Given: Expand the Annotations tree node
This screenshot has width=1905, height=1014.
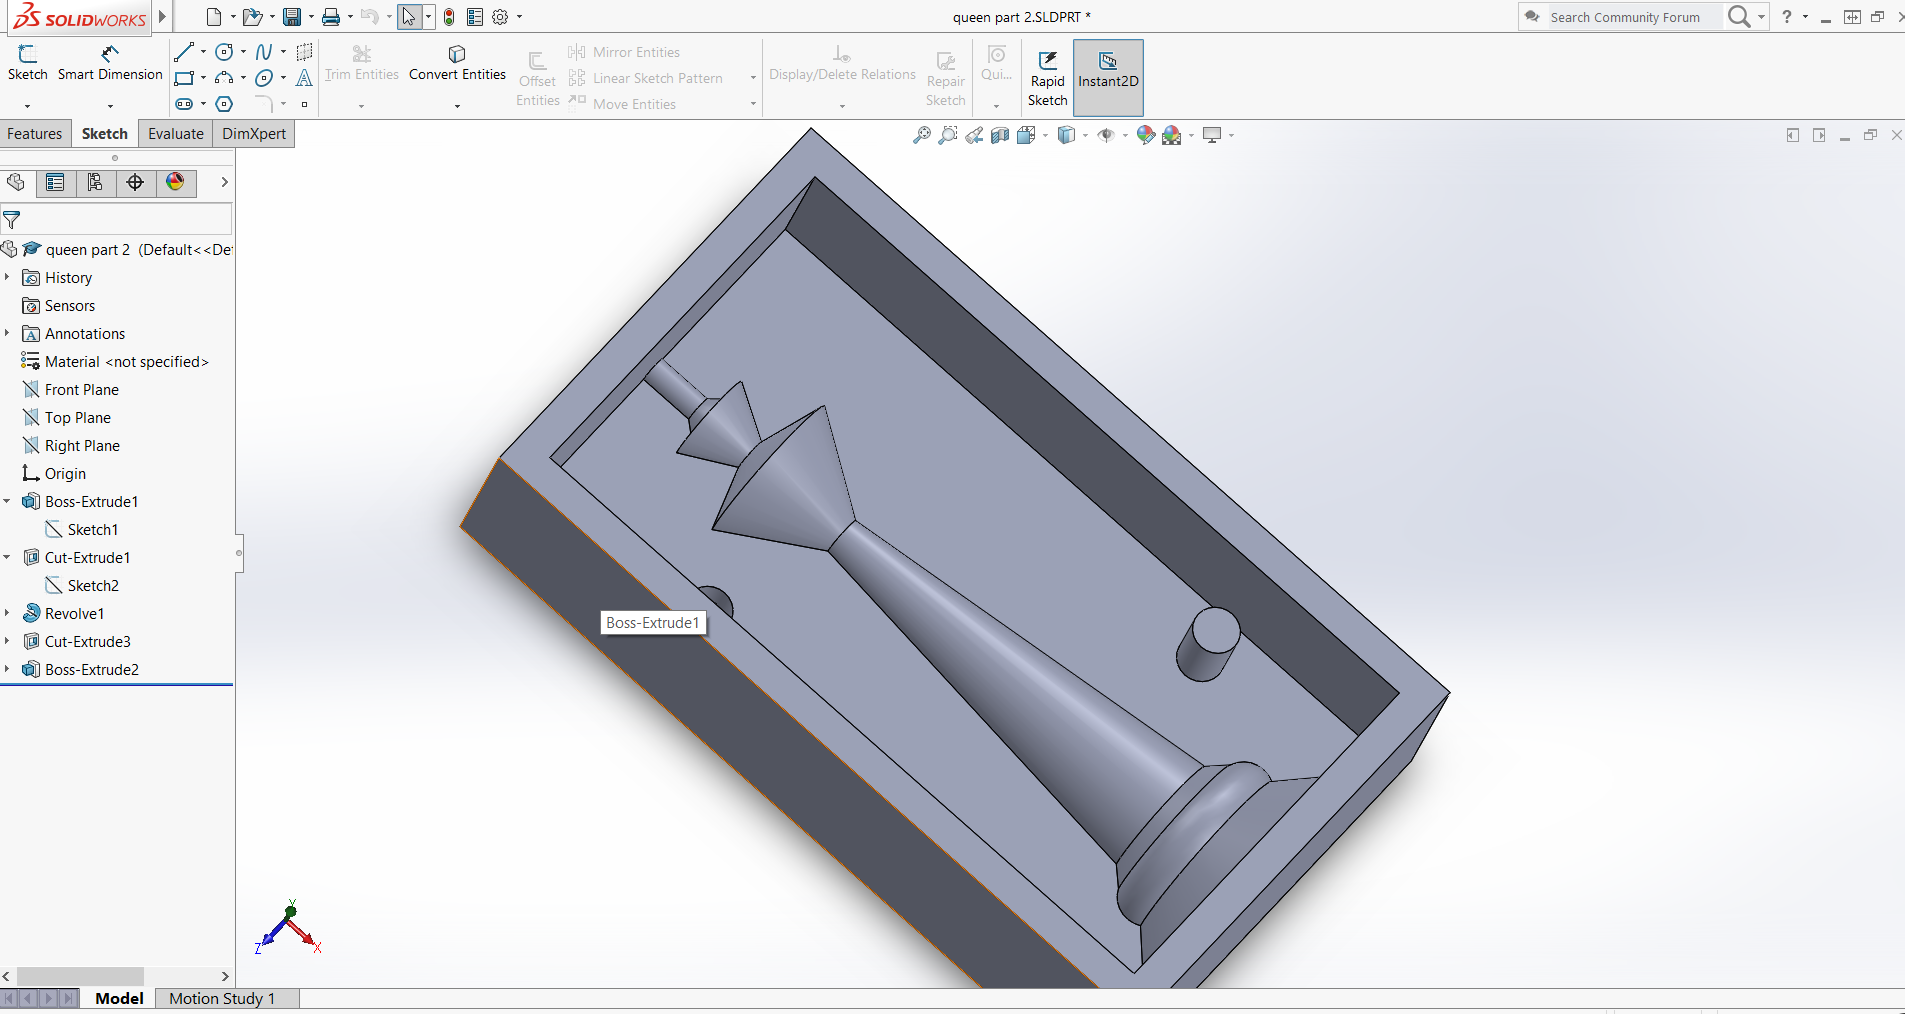Looking at the screenshot, I should (7, 333).
